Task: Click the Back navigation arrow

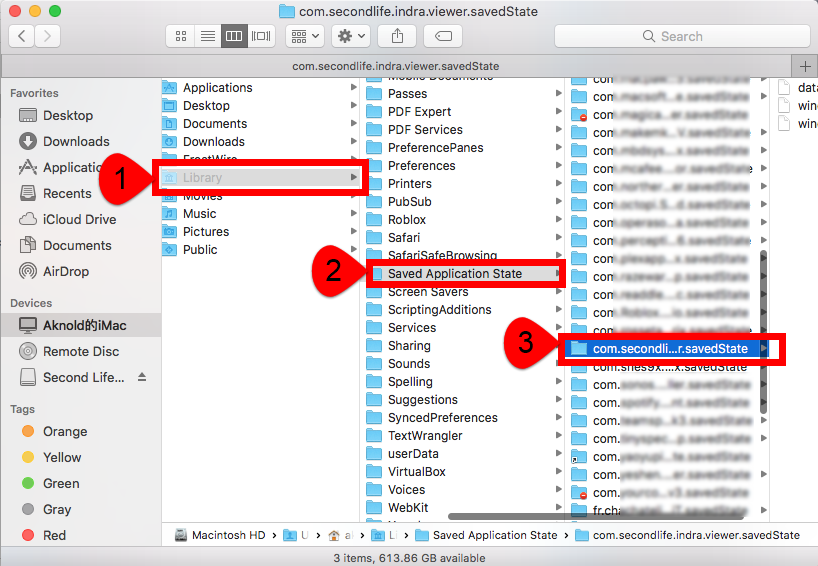Action: point(22,36)
